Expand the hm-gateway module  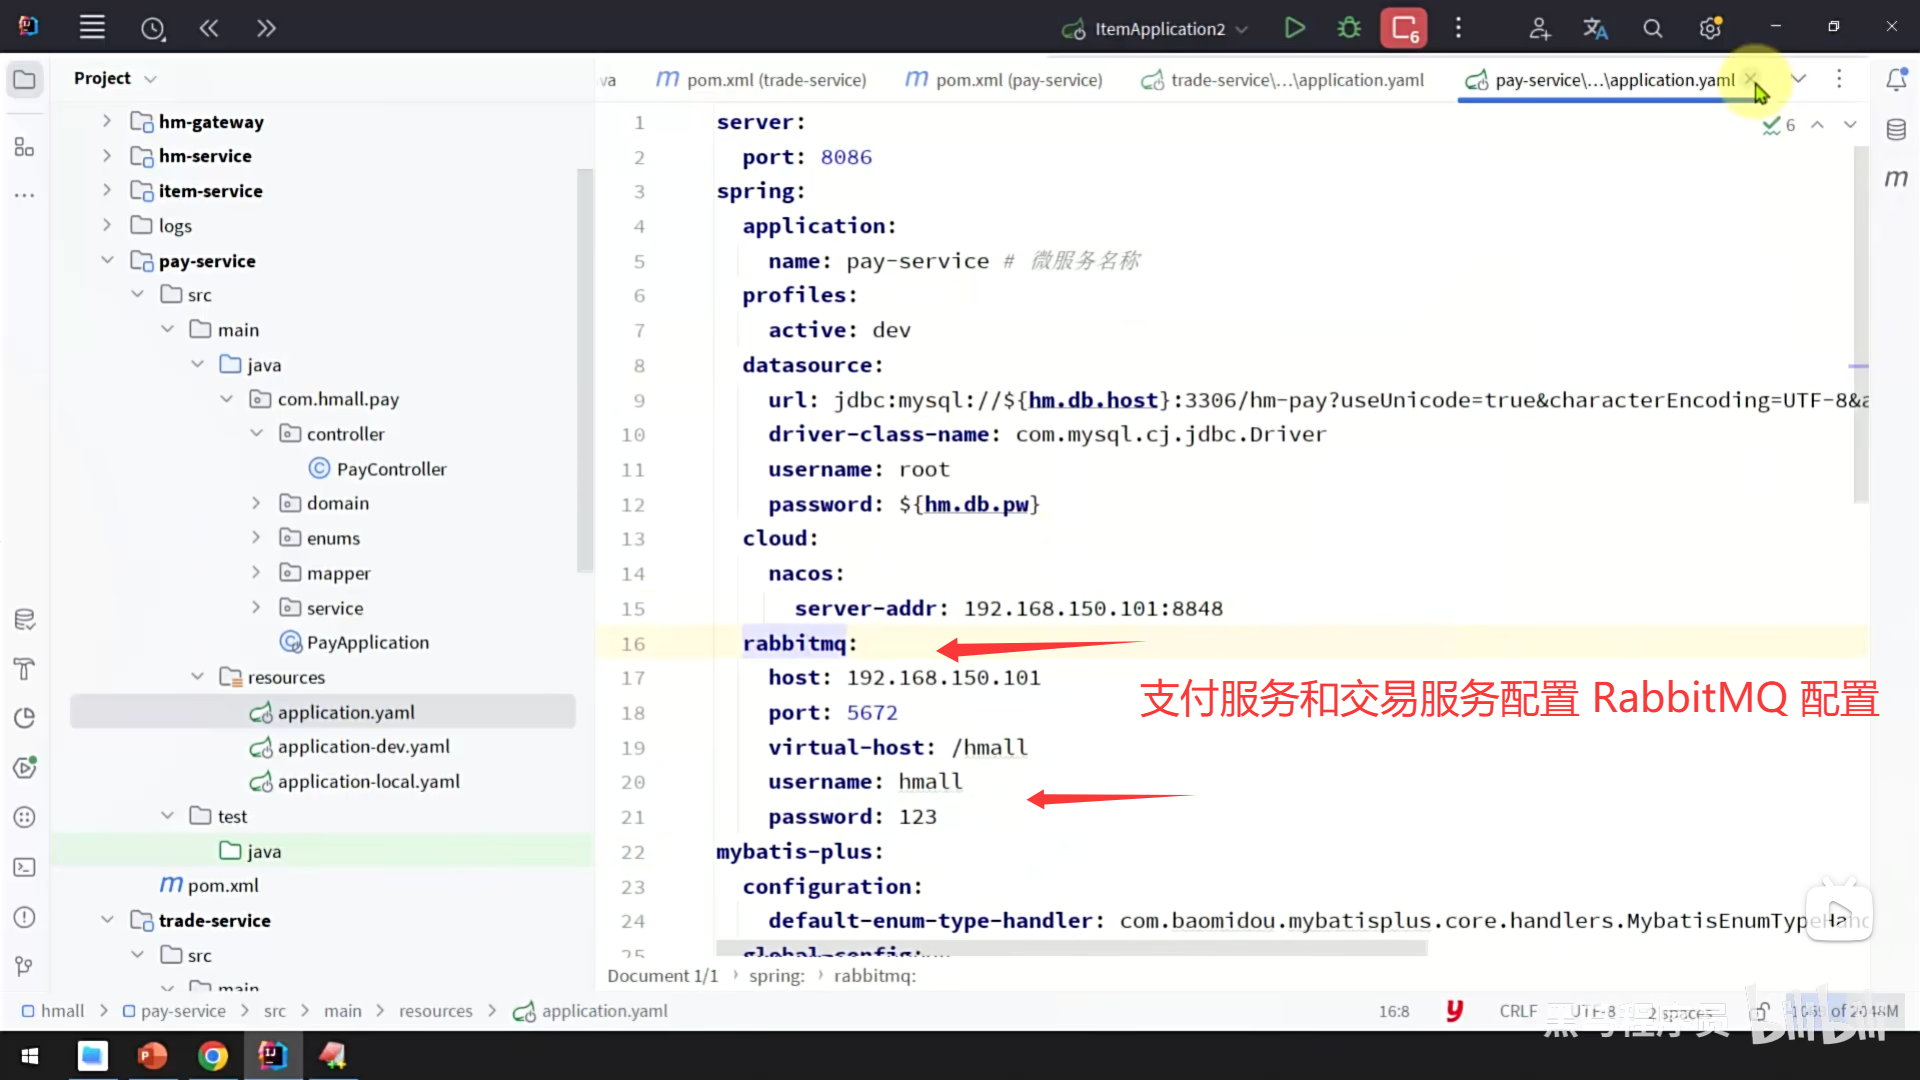107,121
